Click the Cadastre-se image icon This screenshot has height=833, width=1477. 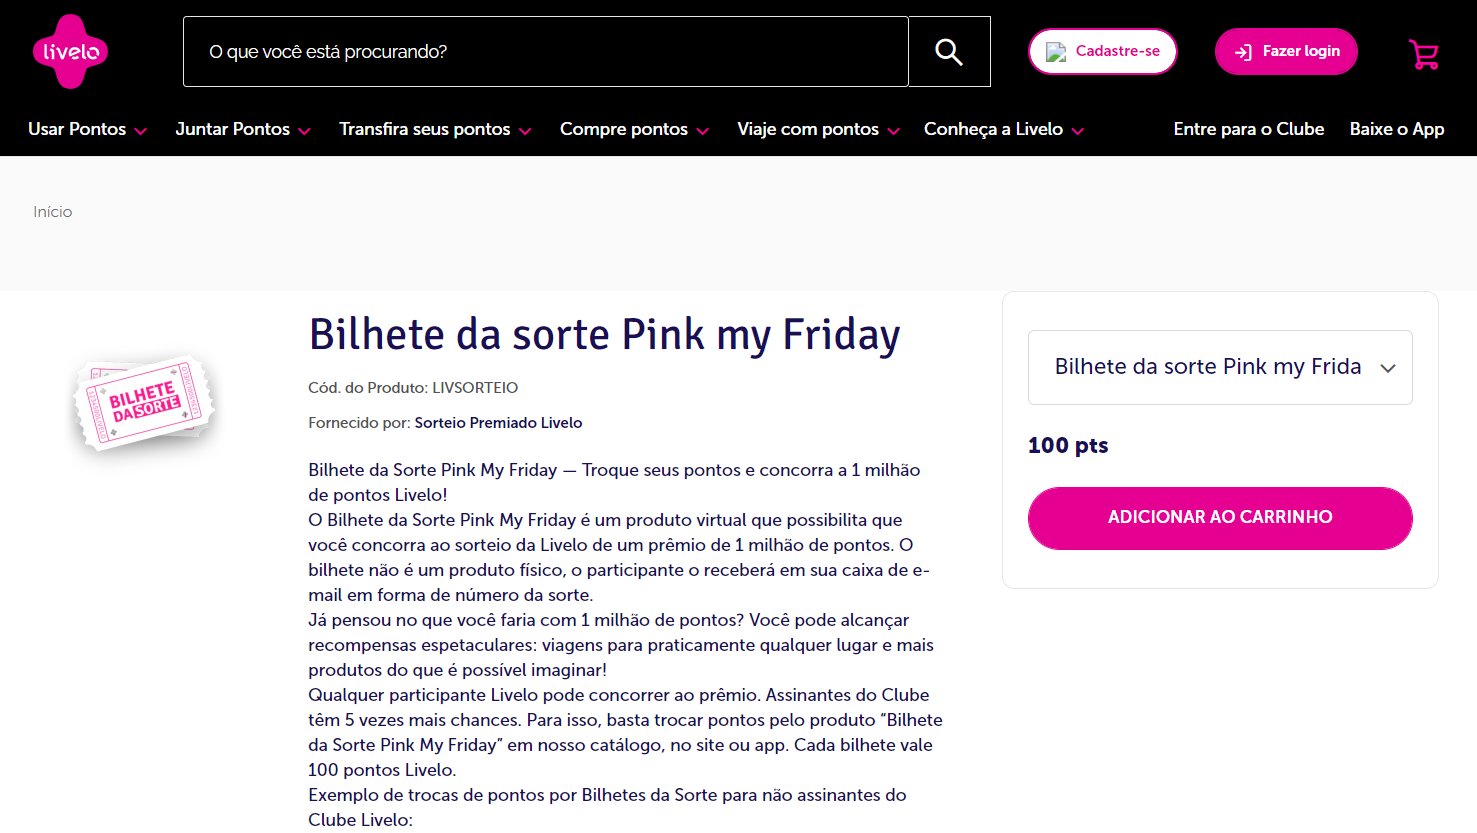1056,52
